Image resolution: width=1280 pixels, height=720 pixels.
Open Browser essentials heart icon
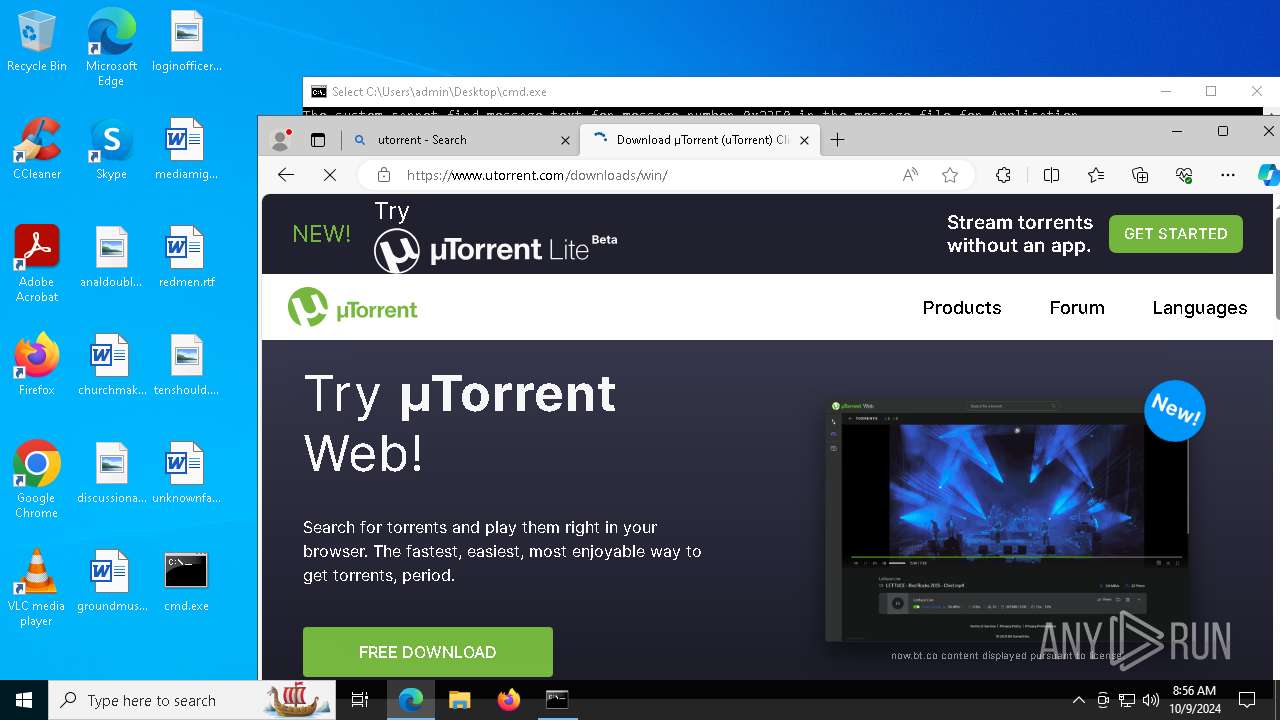1185,175
